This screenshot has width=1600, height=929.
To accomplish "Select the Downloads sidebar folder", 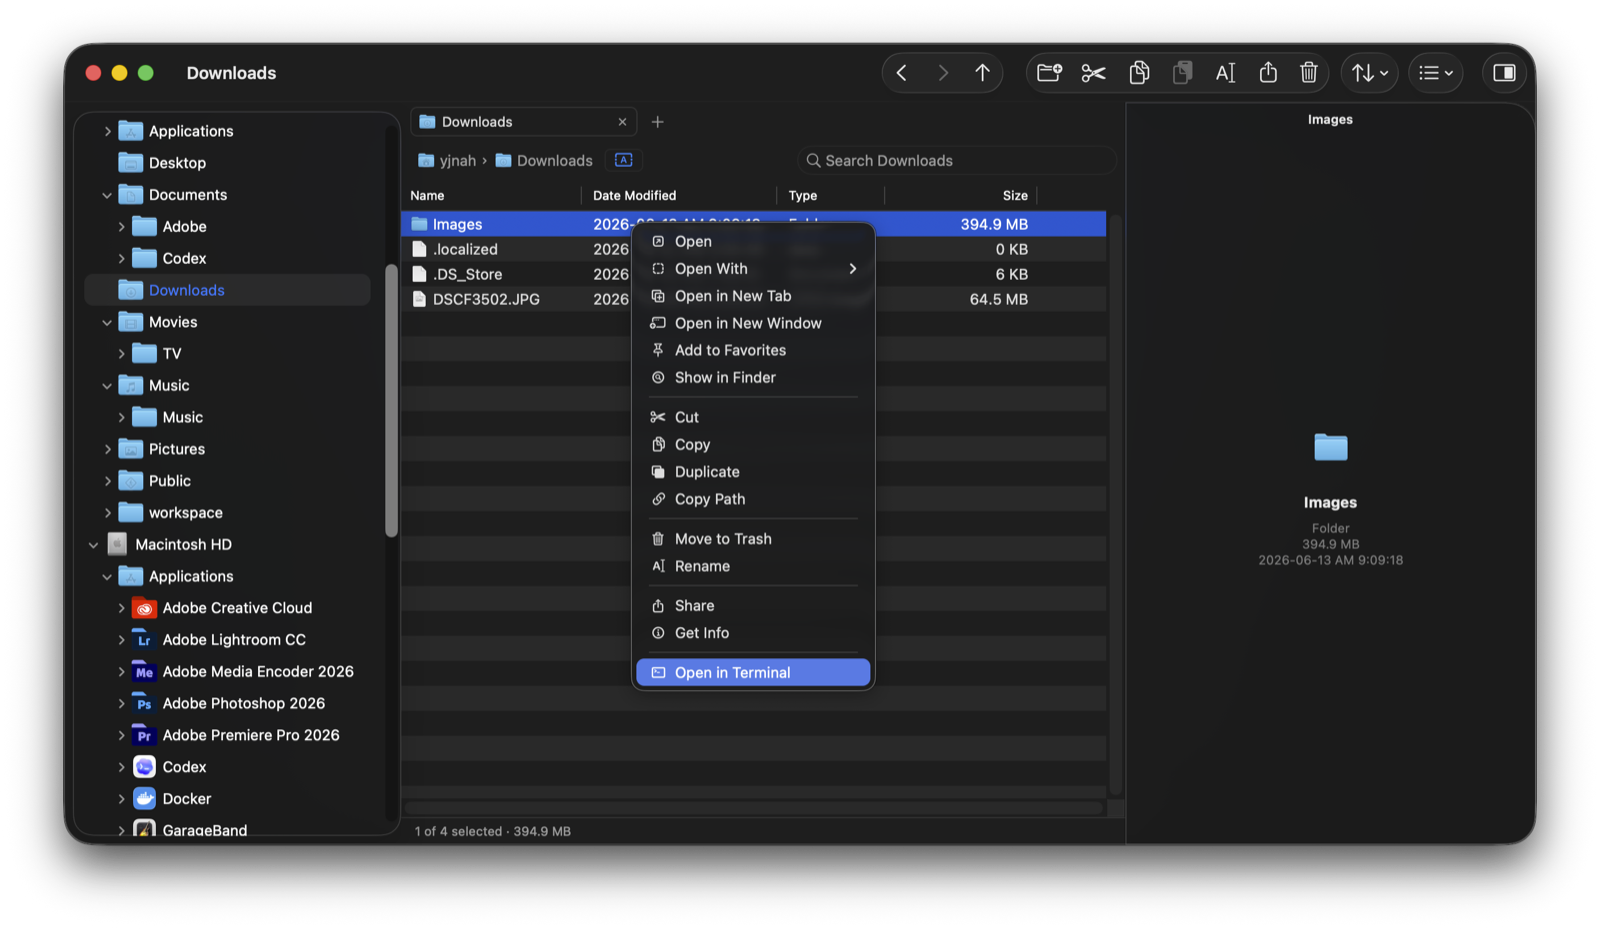I will point(228,290).
